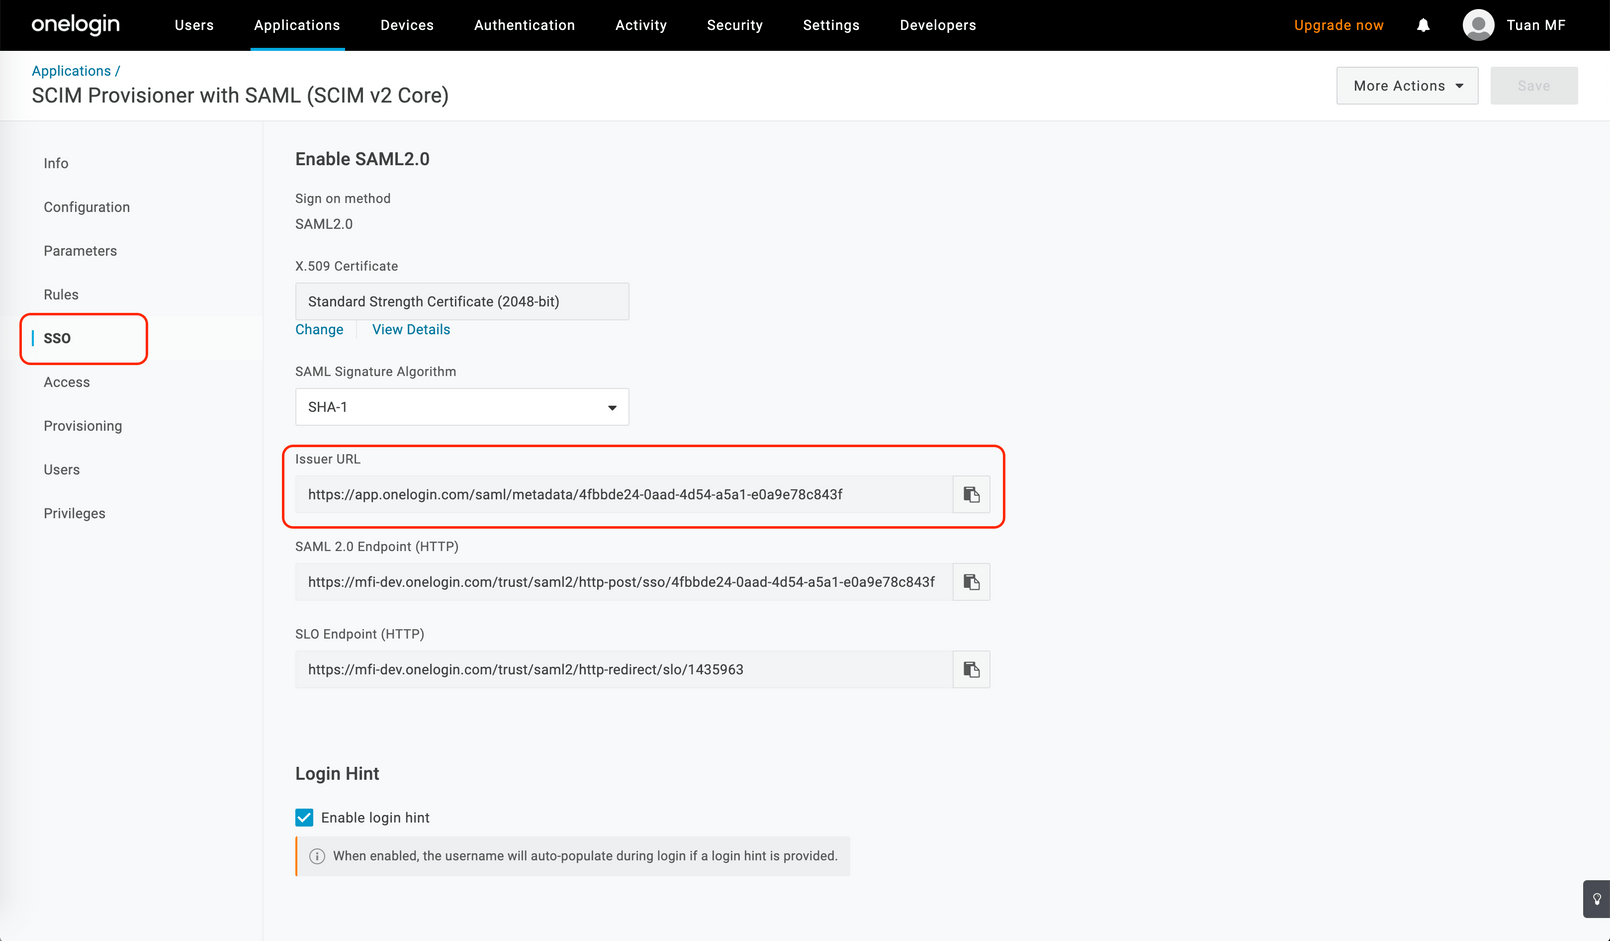Screen dimensions: 1610x941
Task: Click the Issuer URL text field
Action: tap(624, 494)
